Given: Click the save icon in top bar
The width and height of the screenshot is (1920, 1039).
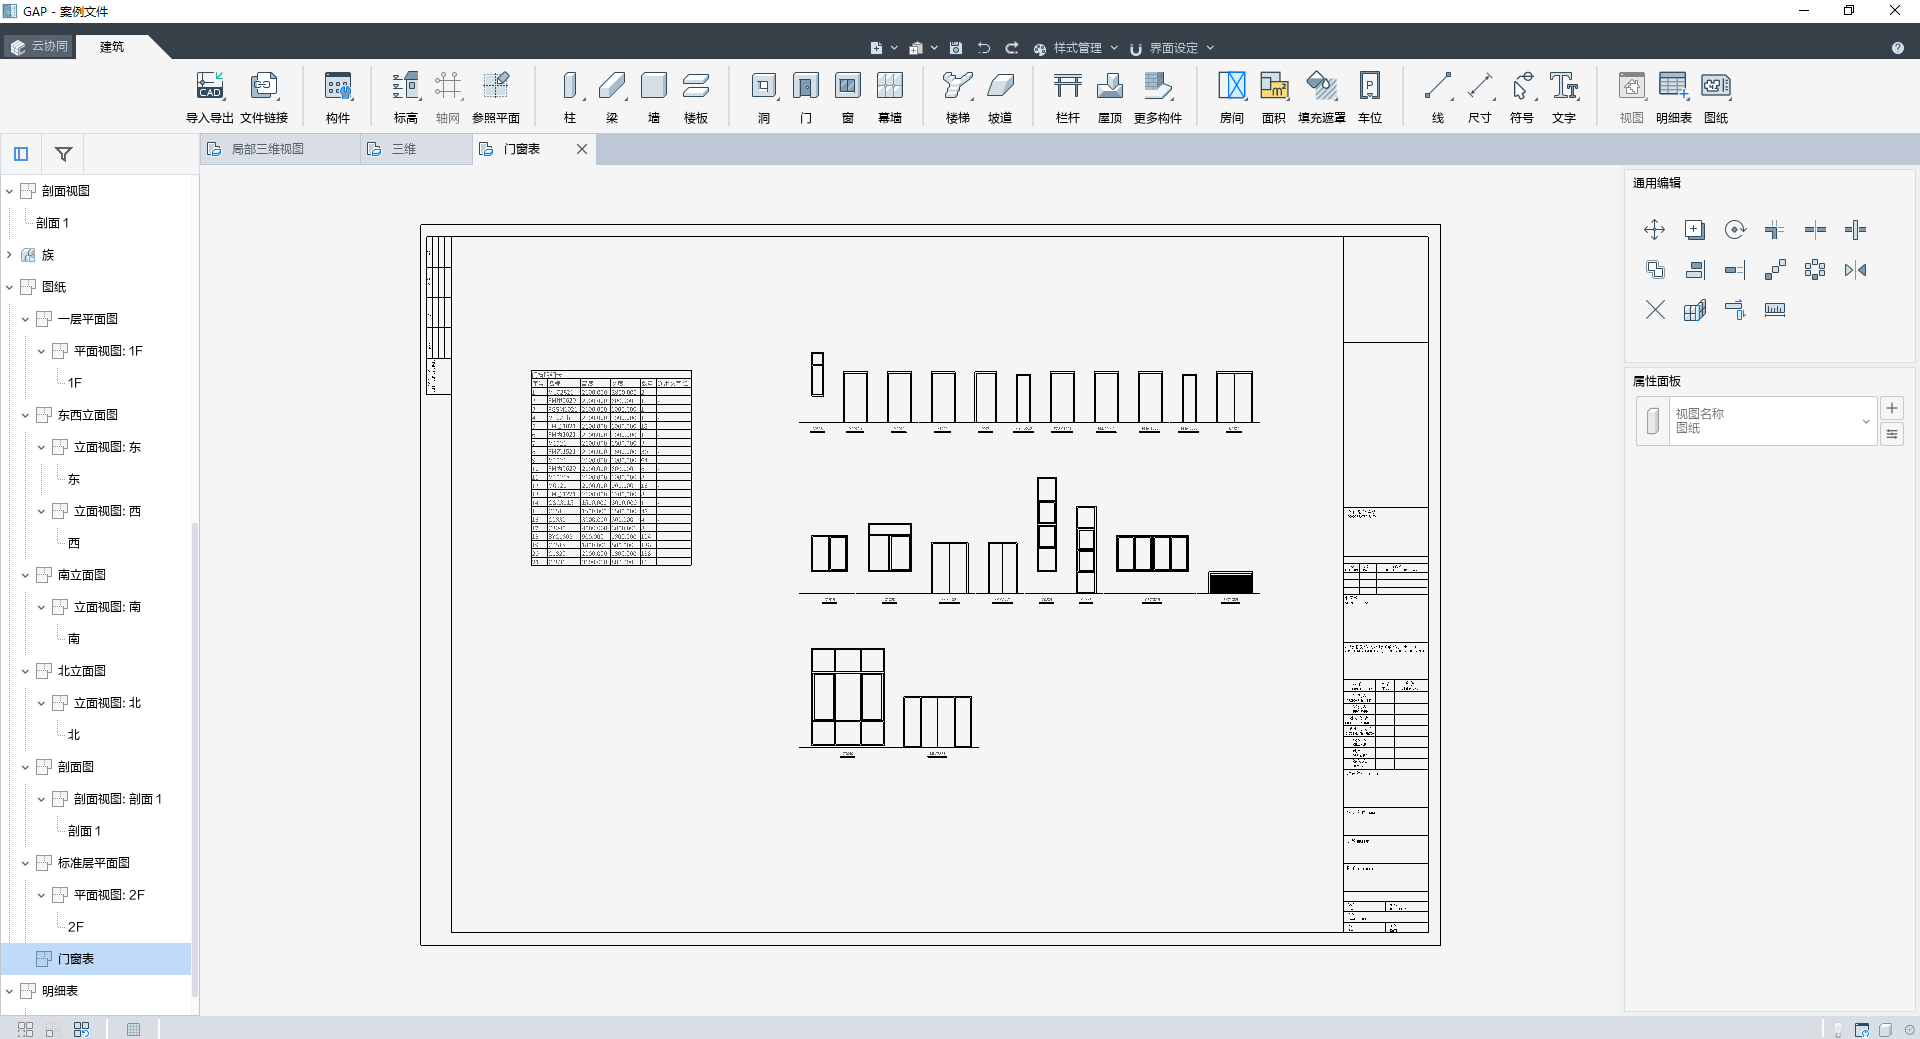Looking at the screenshot, I should pos(956,48).
